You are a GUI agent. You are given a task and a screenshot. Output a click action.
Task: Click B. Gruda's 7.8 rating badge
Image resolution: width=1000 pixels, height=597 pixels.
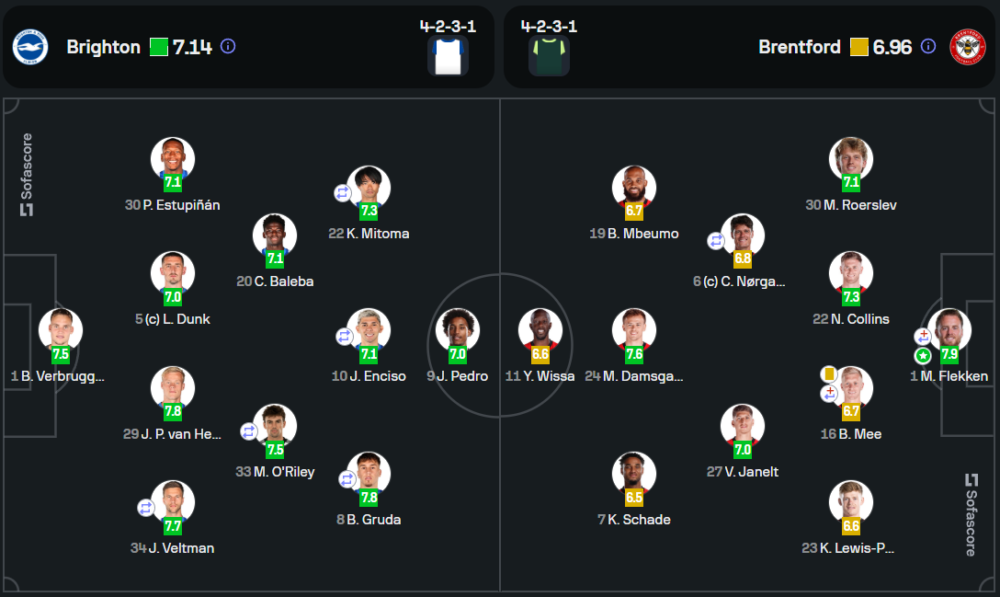pos(368,497)
